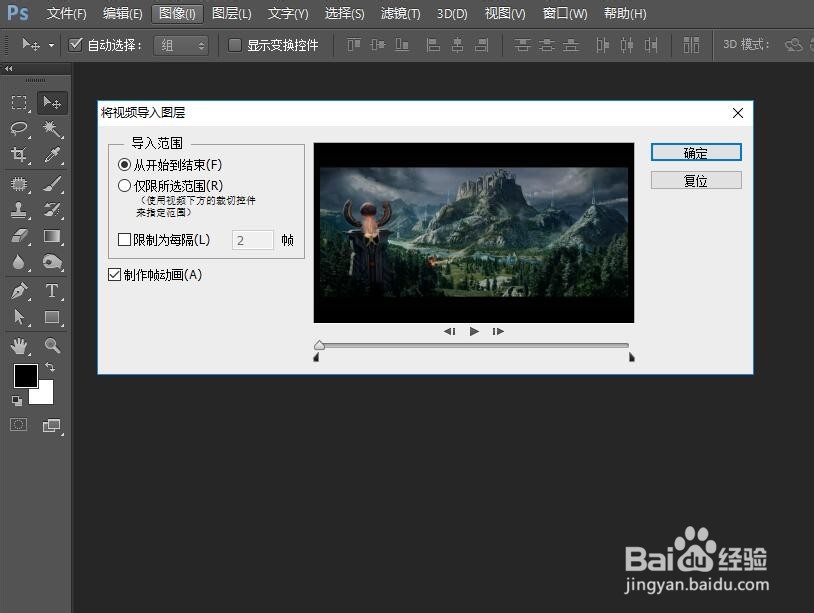Play the video preview
Image resolution: width=814 pixels, height=613 pixels.
pyautogui.click(x=474, y=331)
